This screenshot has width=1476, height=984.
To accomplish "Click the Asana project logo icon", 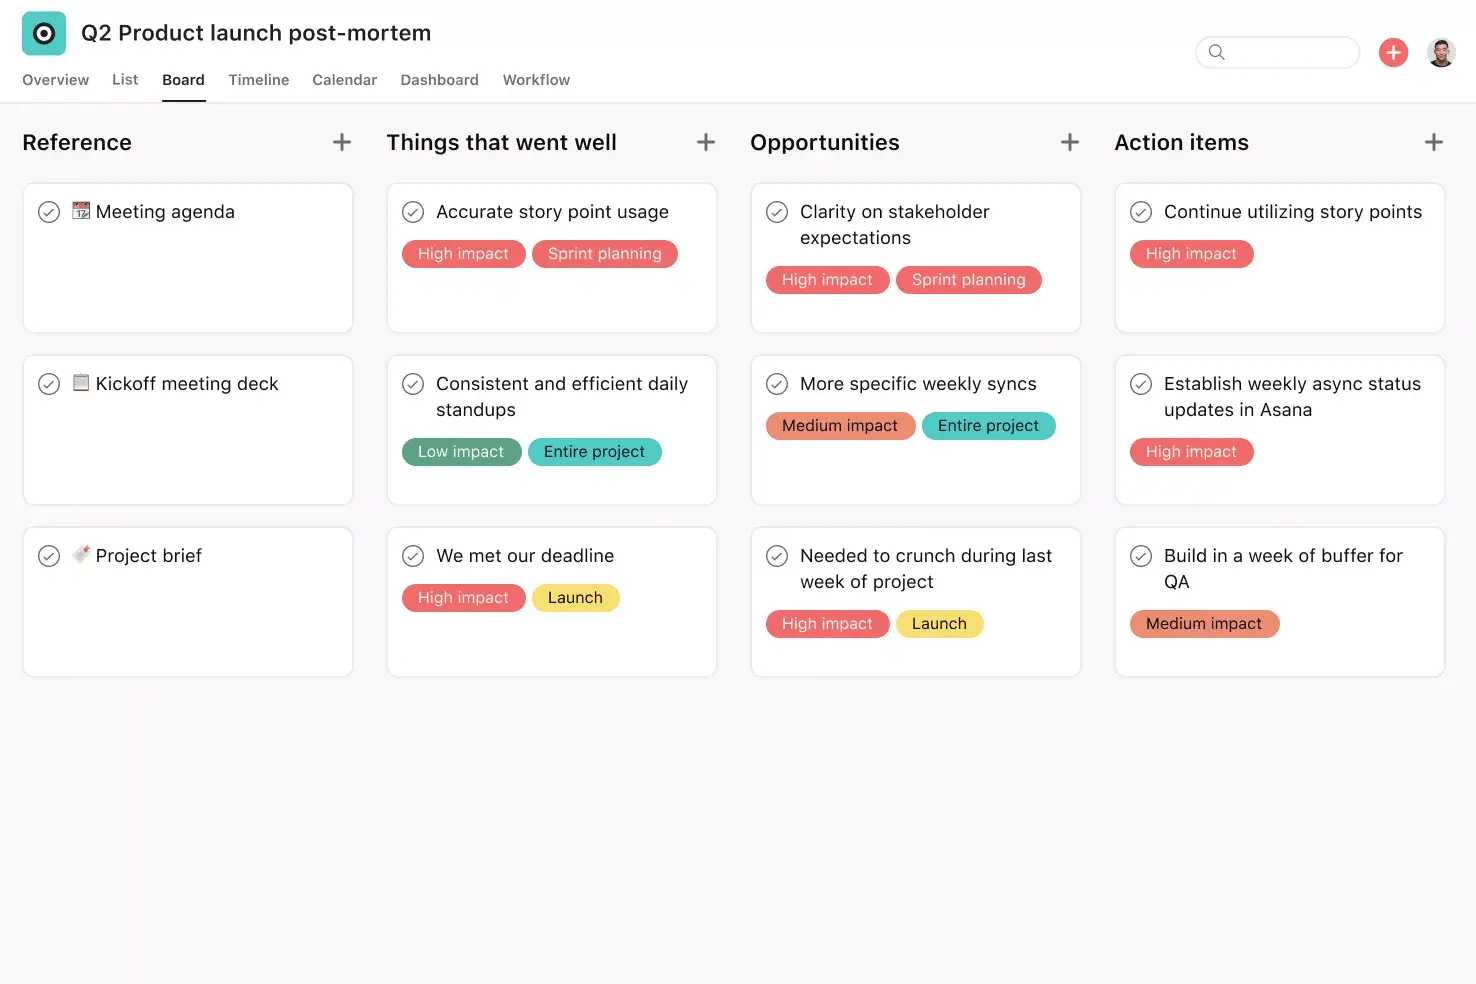I will (x=43, y=33).
